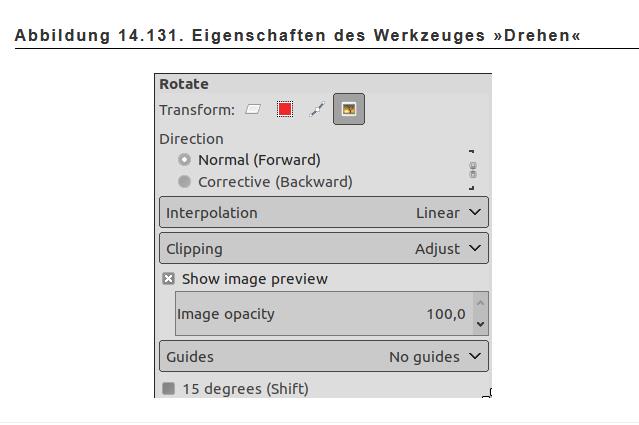Open the Interpolation dropdown
639x425 pixels.
click(324, 213)
